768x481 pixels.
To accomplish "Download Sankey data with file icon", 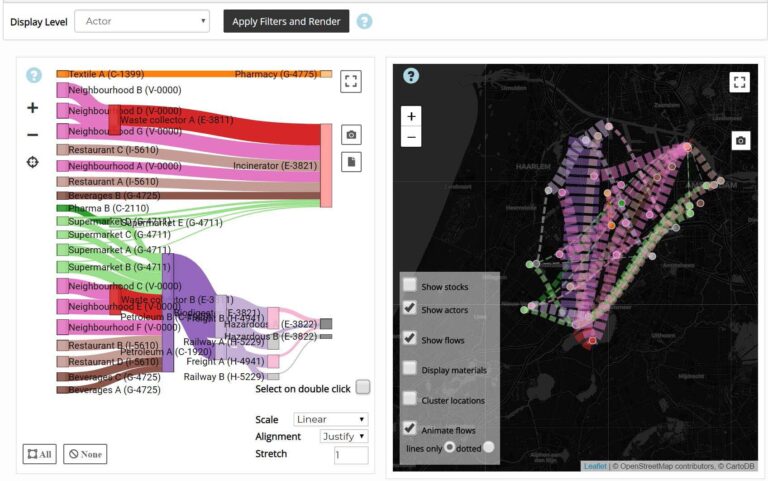I will [351, 162].
